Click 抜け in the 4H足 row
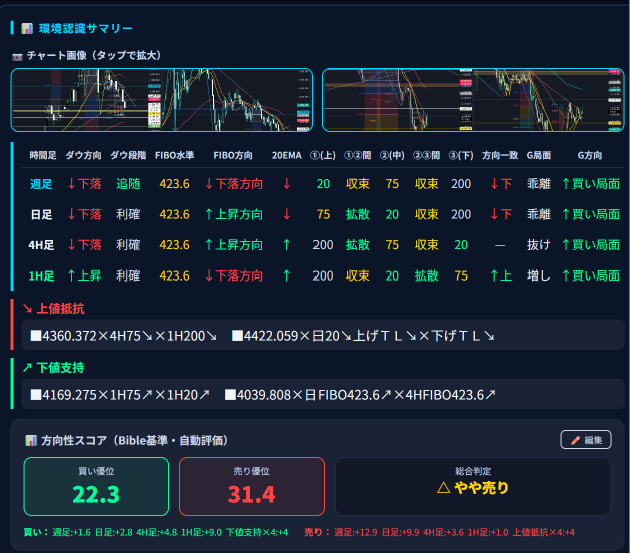The image size is (630, 554). pyautogui.click(x=538, y=245)
